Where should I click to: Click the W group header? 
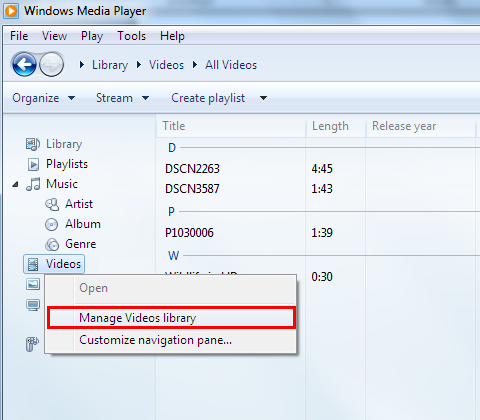coord(174,256)
